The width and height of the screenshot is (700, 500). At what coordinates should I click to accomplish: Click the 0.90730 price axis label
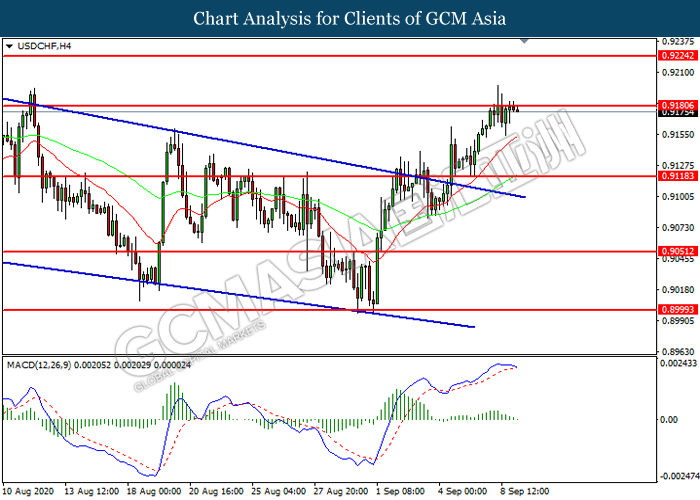tap(678, 228)
